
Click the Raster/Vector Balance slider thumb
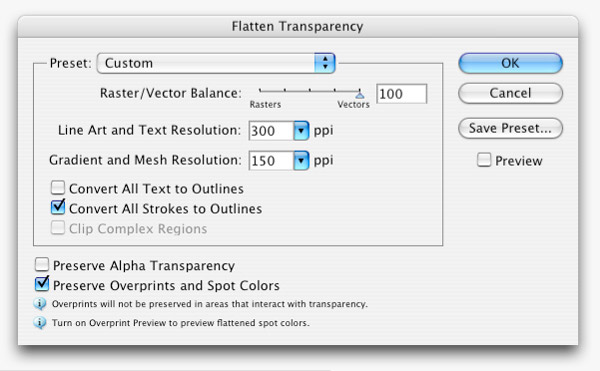coord(360,94)
